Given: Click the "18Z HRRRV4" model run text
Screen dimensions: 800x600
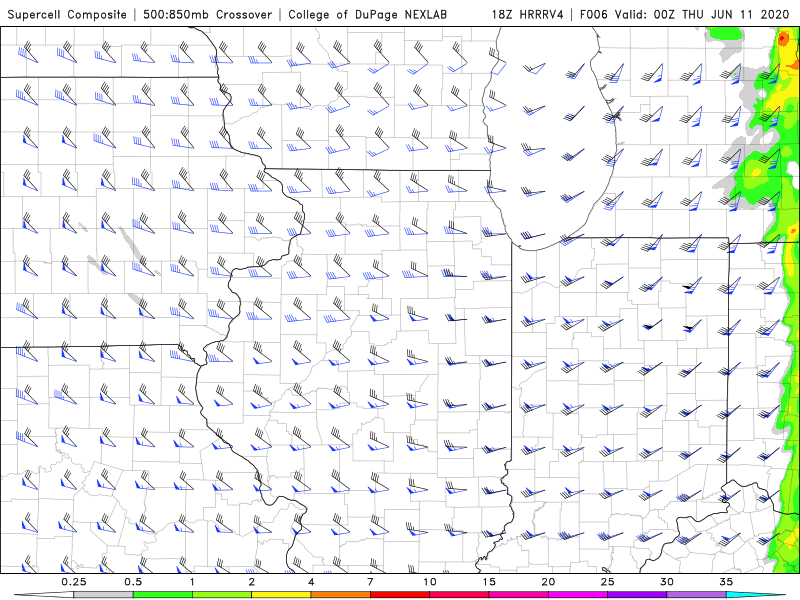Looking at the screenshot, I should click(x=527, y=14).
